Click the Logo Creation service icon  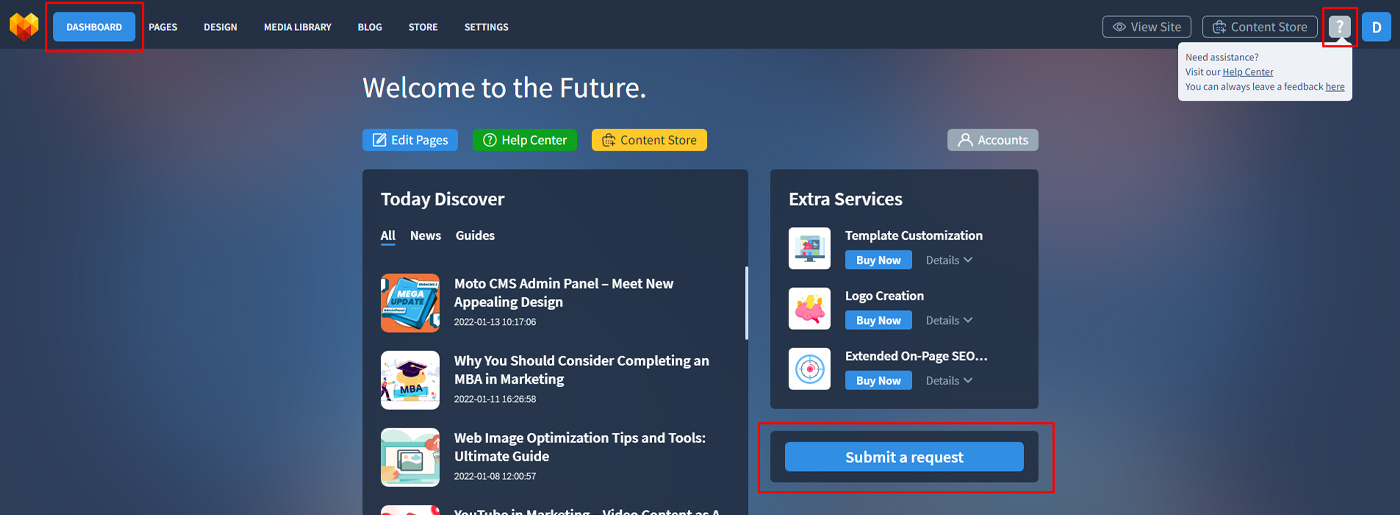809,308
